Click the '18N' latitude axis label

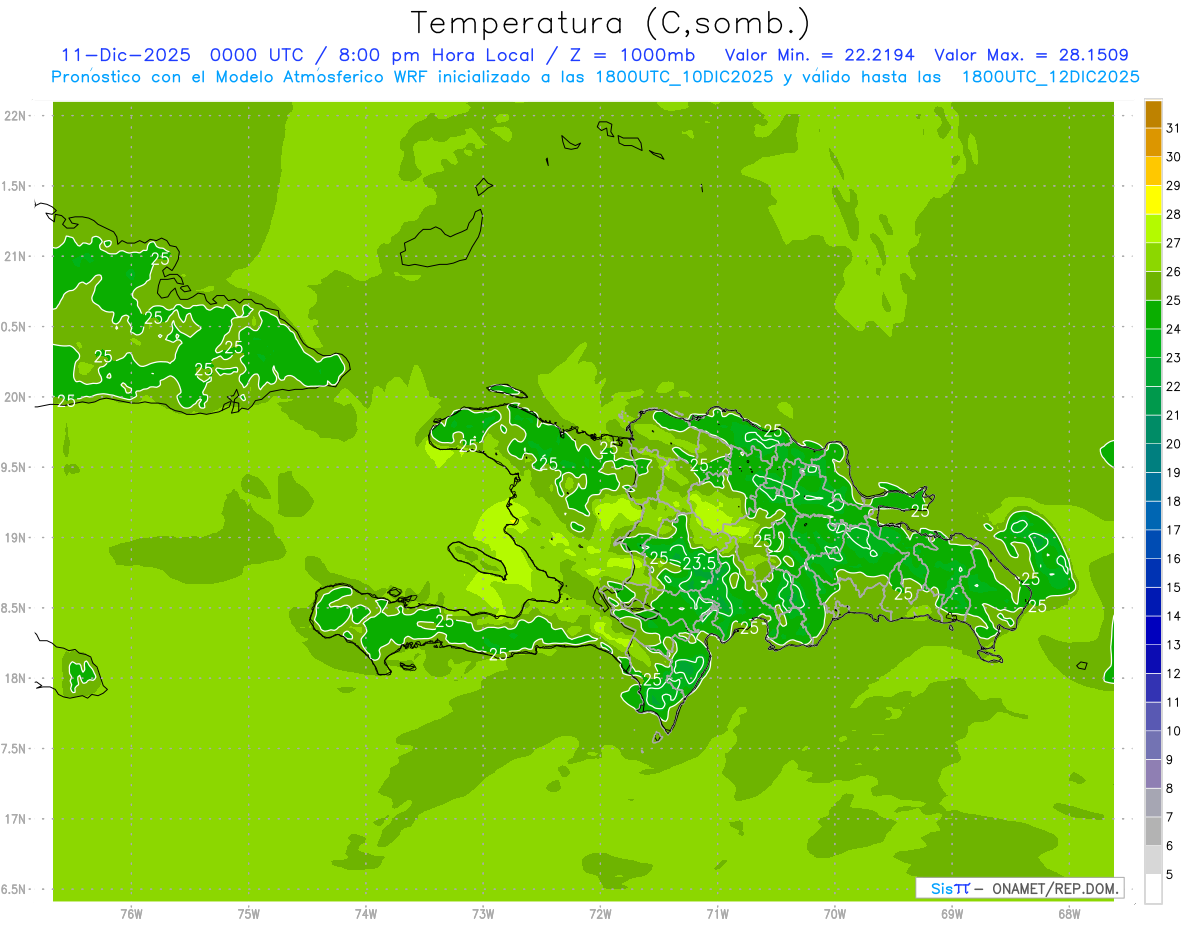[x=17, y=679]
